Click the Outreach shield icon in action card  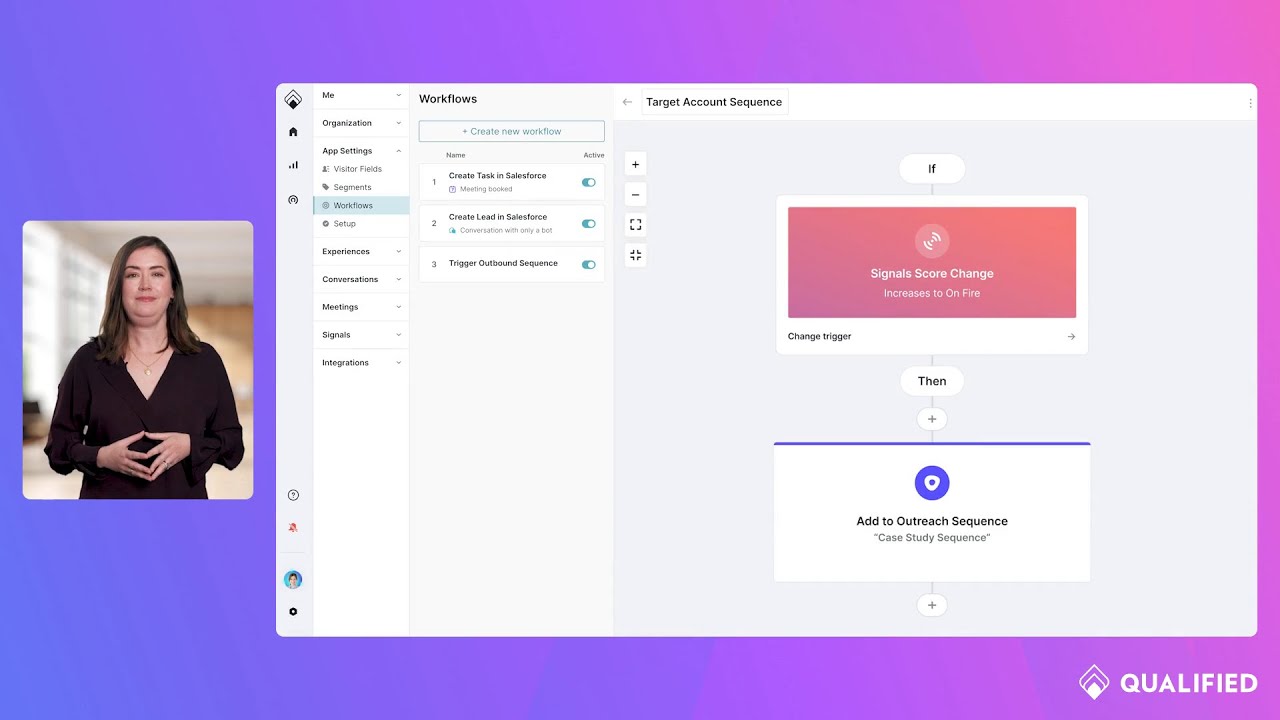(x=932, y=483)
